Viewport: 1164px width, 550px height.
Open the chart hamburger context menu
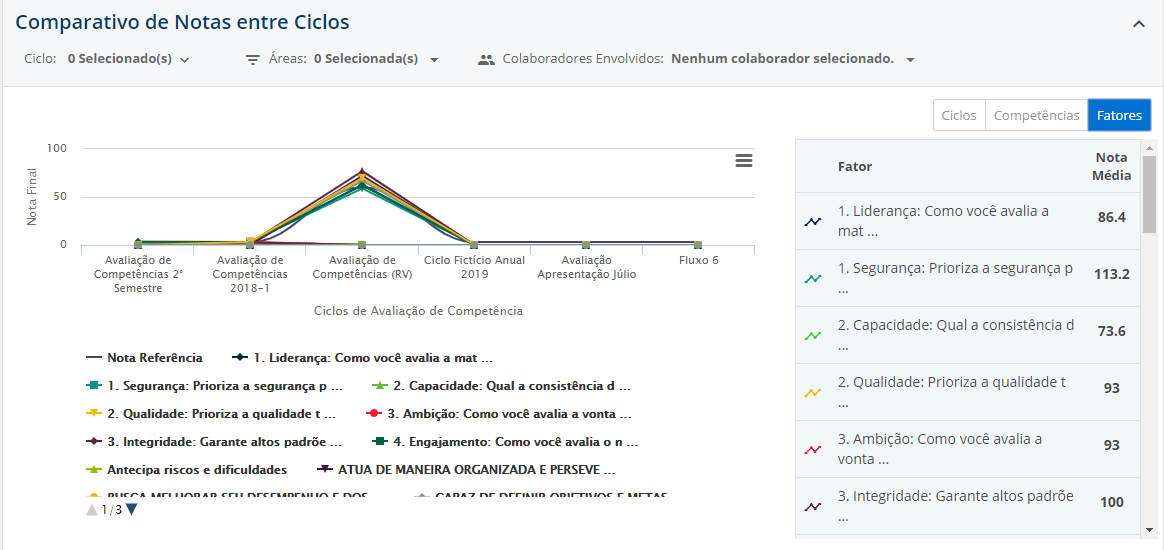click(743, 161)
